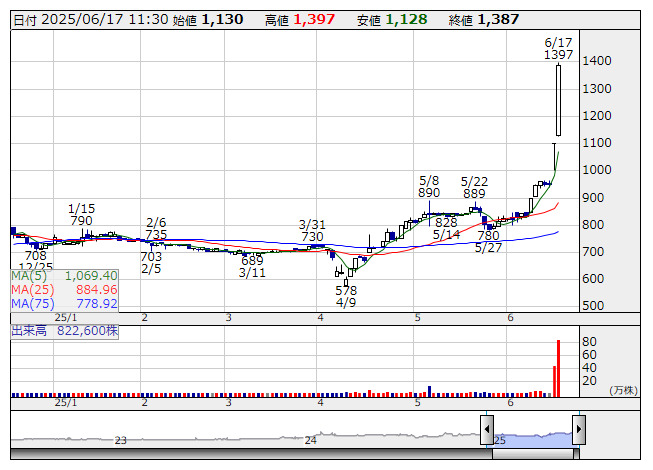Click the 24 year area in the overview
The width and height of the screenshot is (653, 470).
311,439
